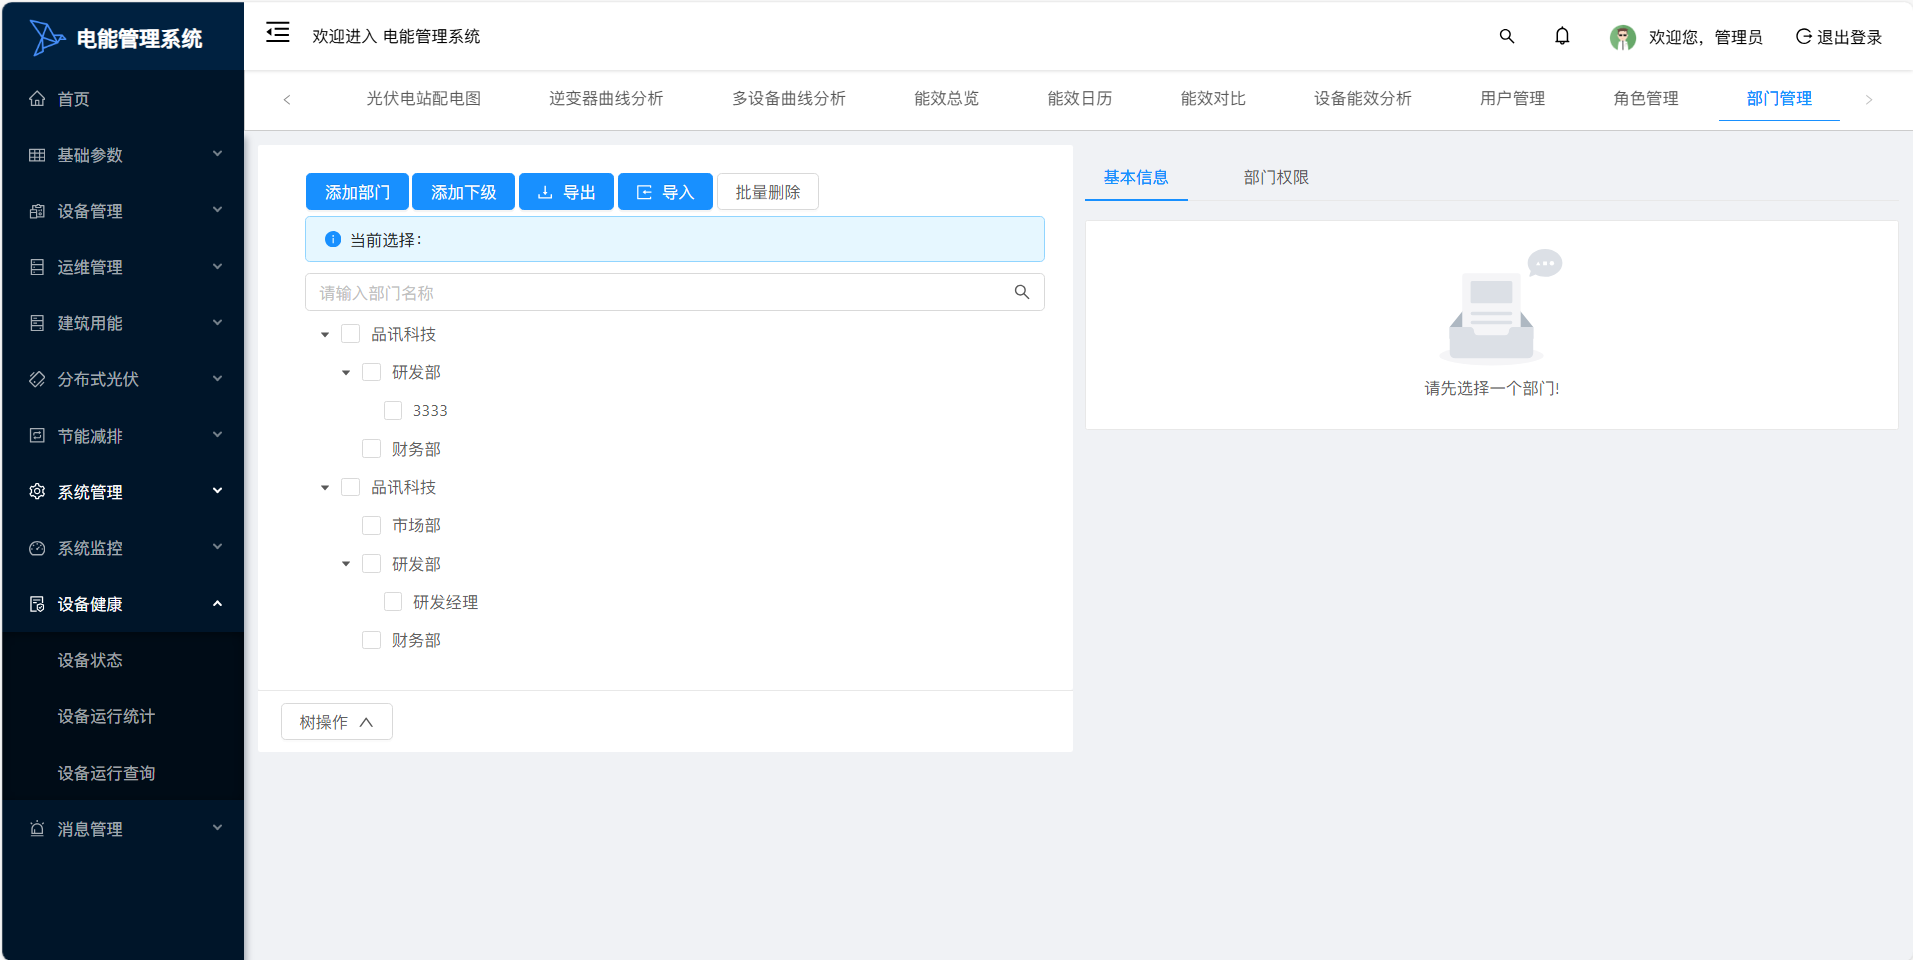The image size is (1913, 960).
Task: Click the 设备管理 sidebar icon
Action: click(37, 211)
